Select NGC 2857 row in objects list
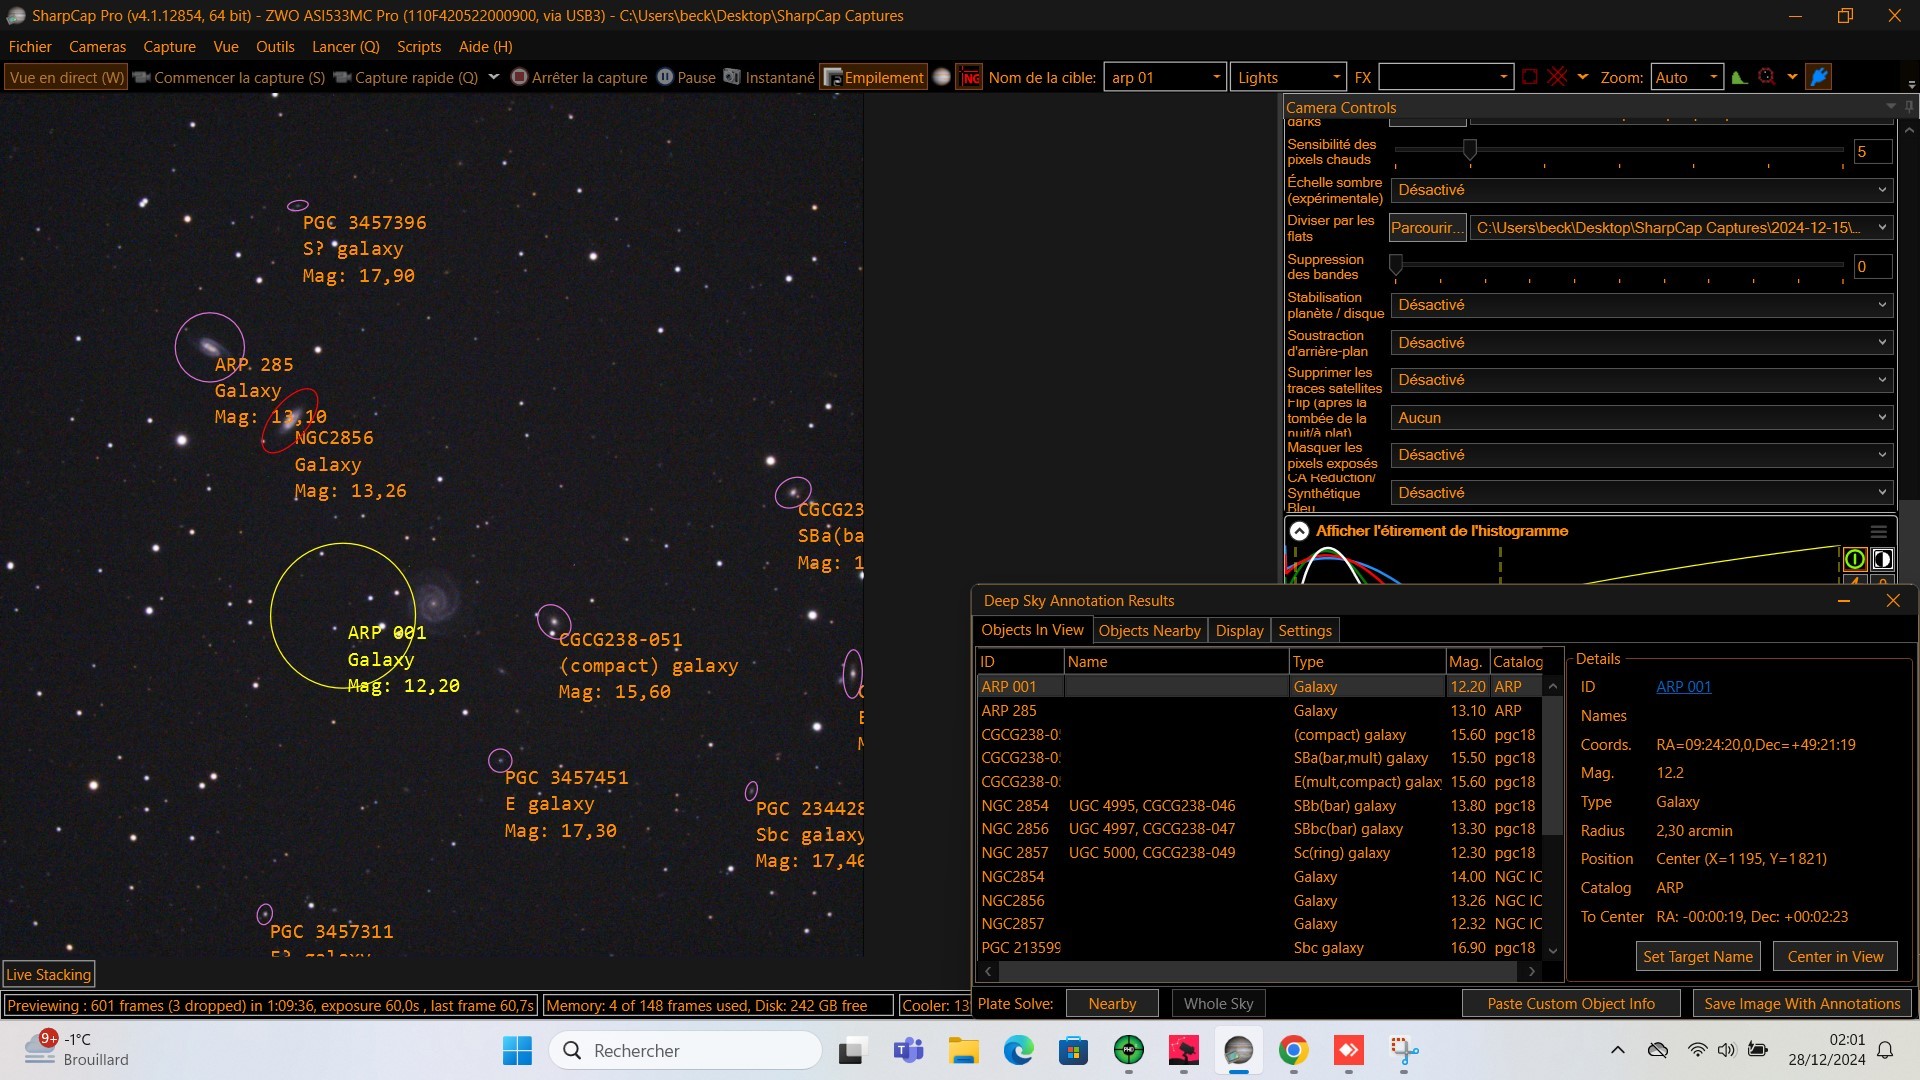Image resolution: width=1920 pixels, height=1080 pixels. [x=1259, y=853]
